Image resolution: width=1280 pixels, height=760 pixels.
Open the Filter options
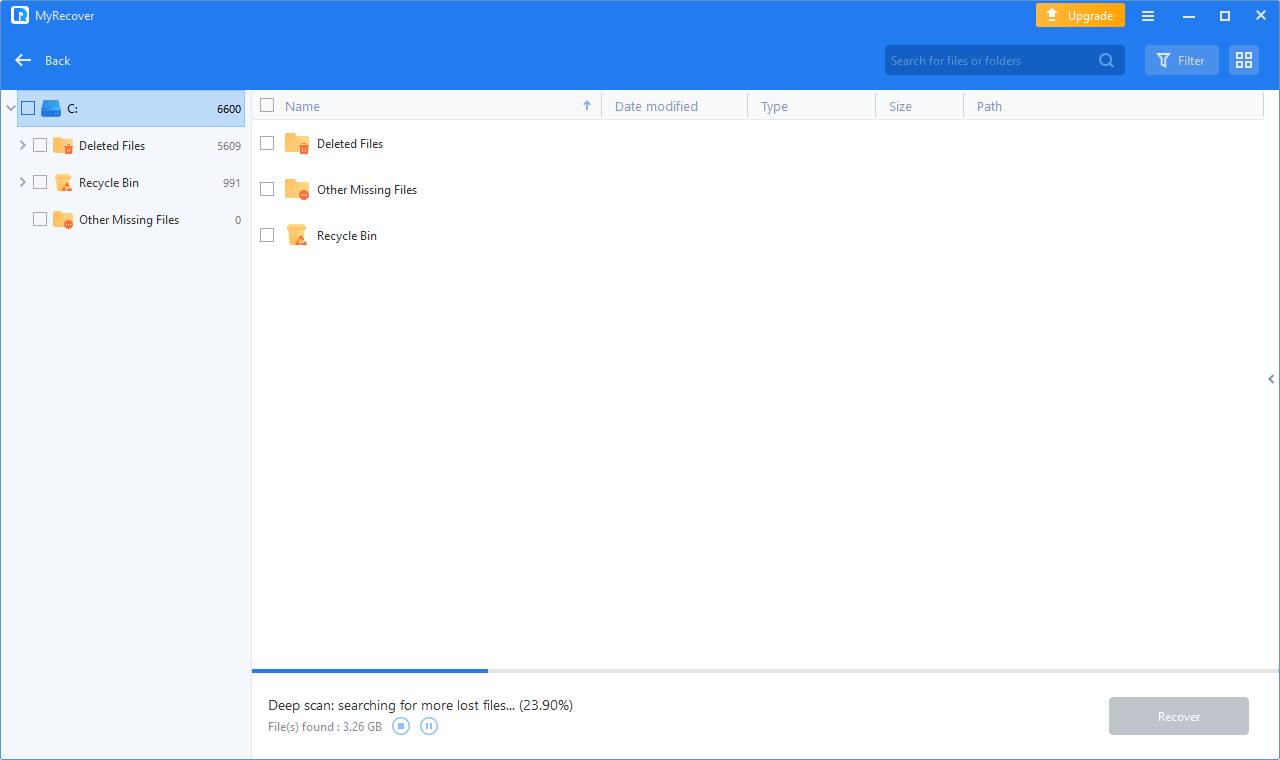point(1181,60)
